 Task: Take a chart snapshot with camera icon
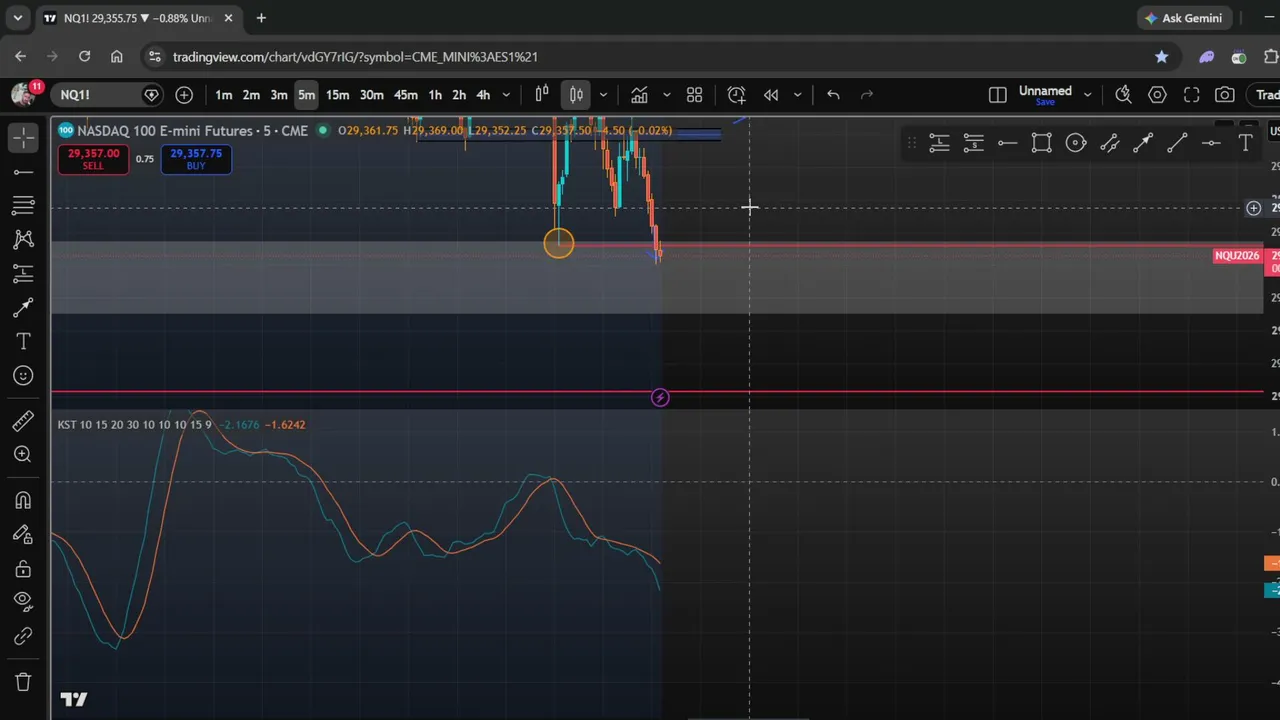[1225, 95]
